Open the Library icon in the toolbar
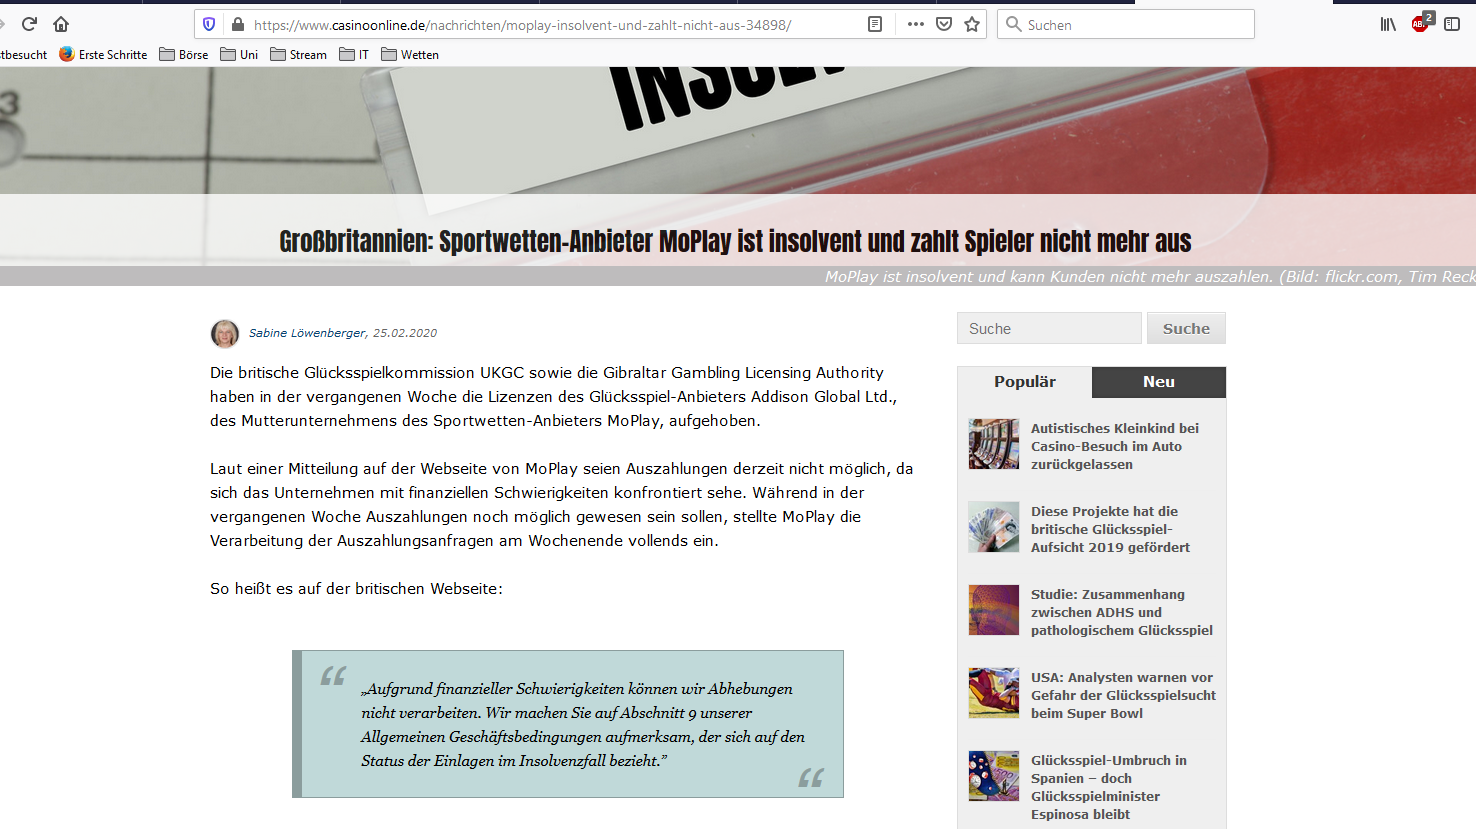Viewport: 1476px width, 829px height. [x=1388, y=24]
